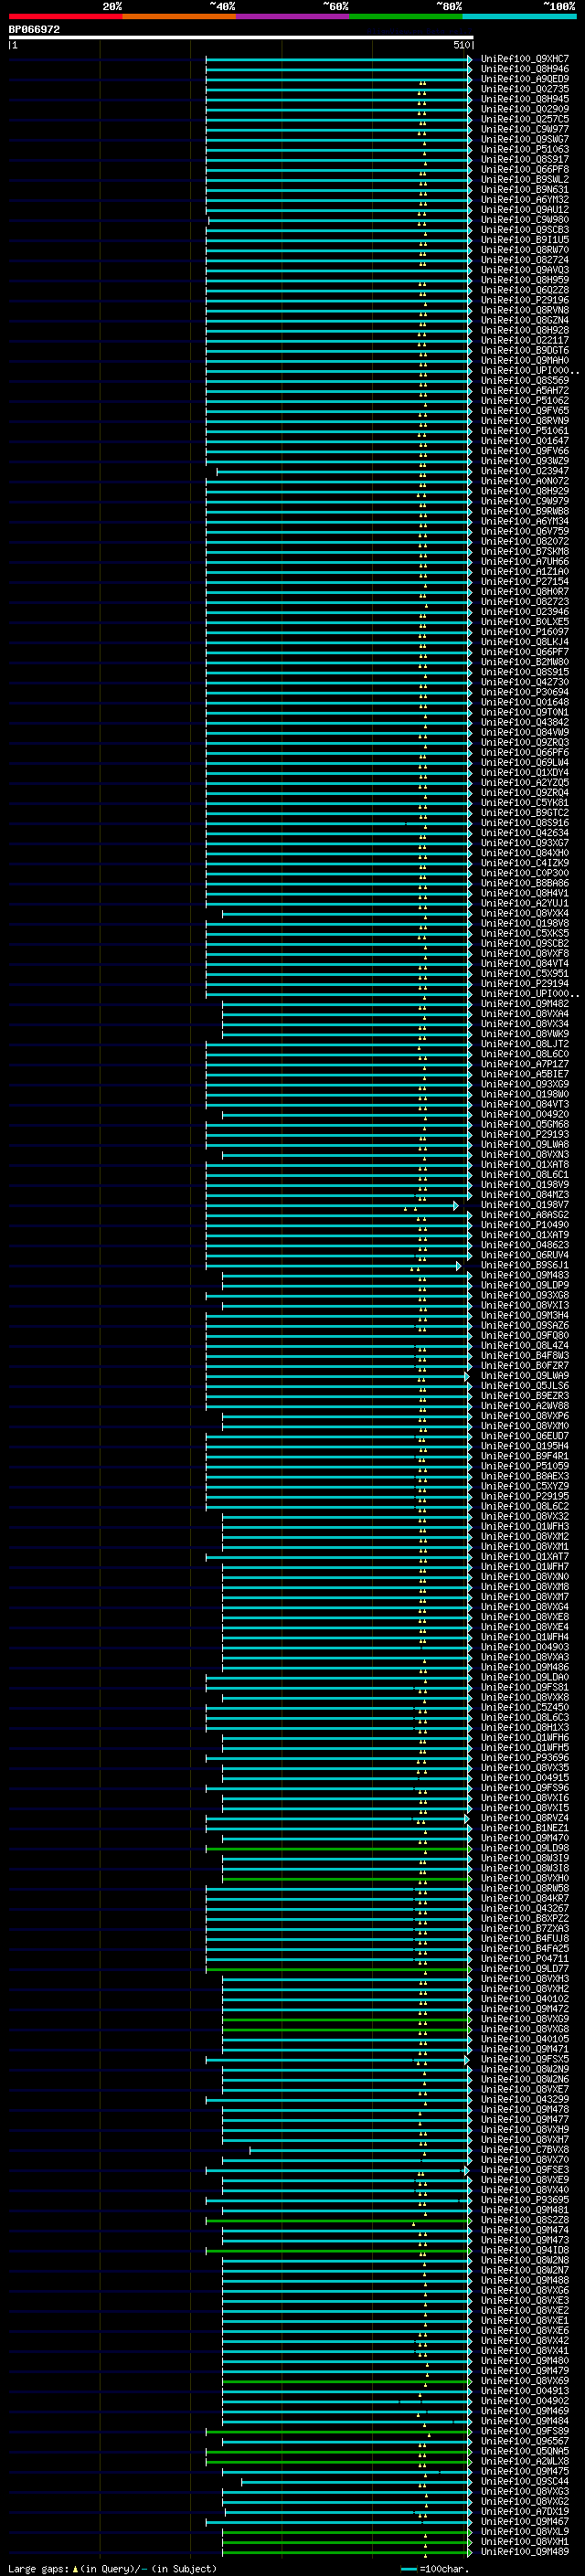Select the UniRef100_Q9AVQ3 label
Viewport: 585px width, 2576px height.
tap(524, 270)
